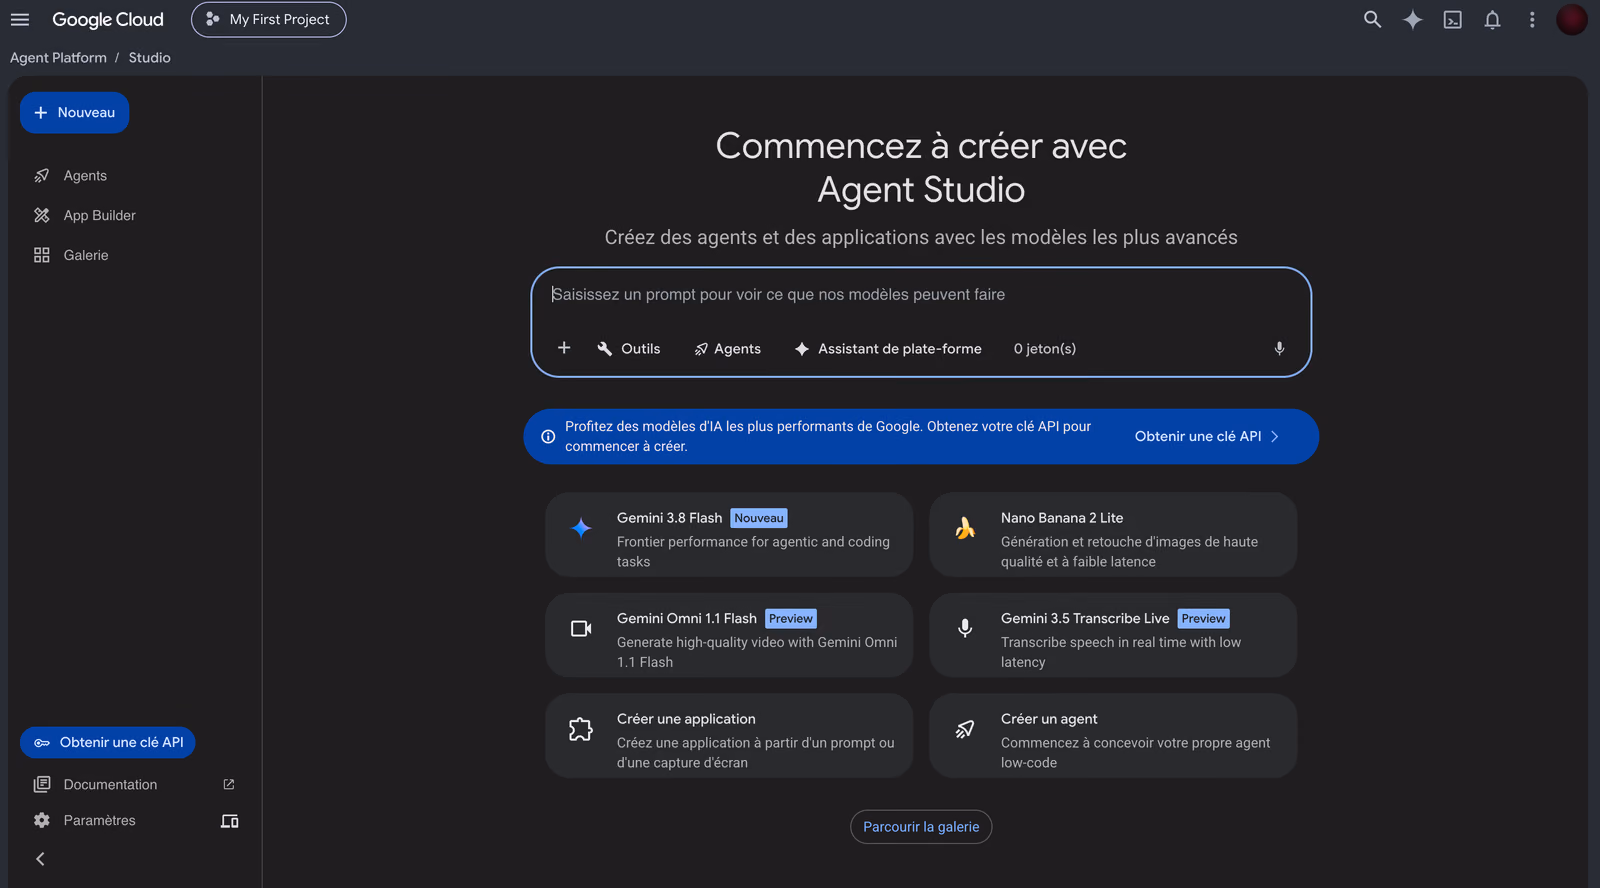Click the key icon in sidebar API button
Image resolution: width=1600 pixels, height=888 pixels.
coord(42,743)
